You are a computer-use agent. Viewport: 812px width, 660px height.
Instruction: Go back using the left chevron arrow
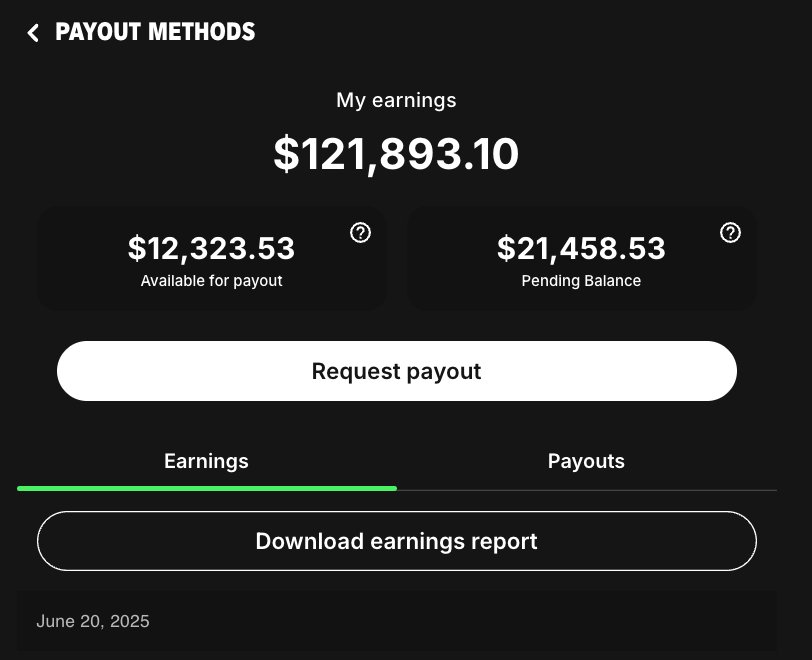click(33, 33)
